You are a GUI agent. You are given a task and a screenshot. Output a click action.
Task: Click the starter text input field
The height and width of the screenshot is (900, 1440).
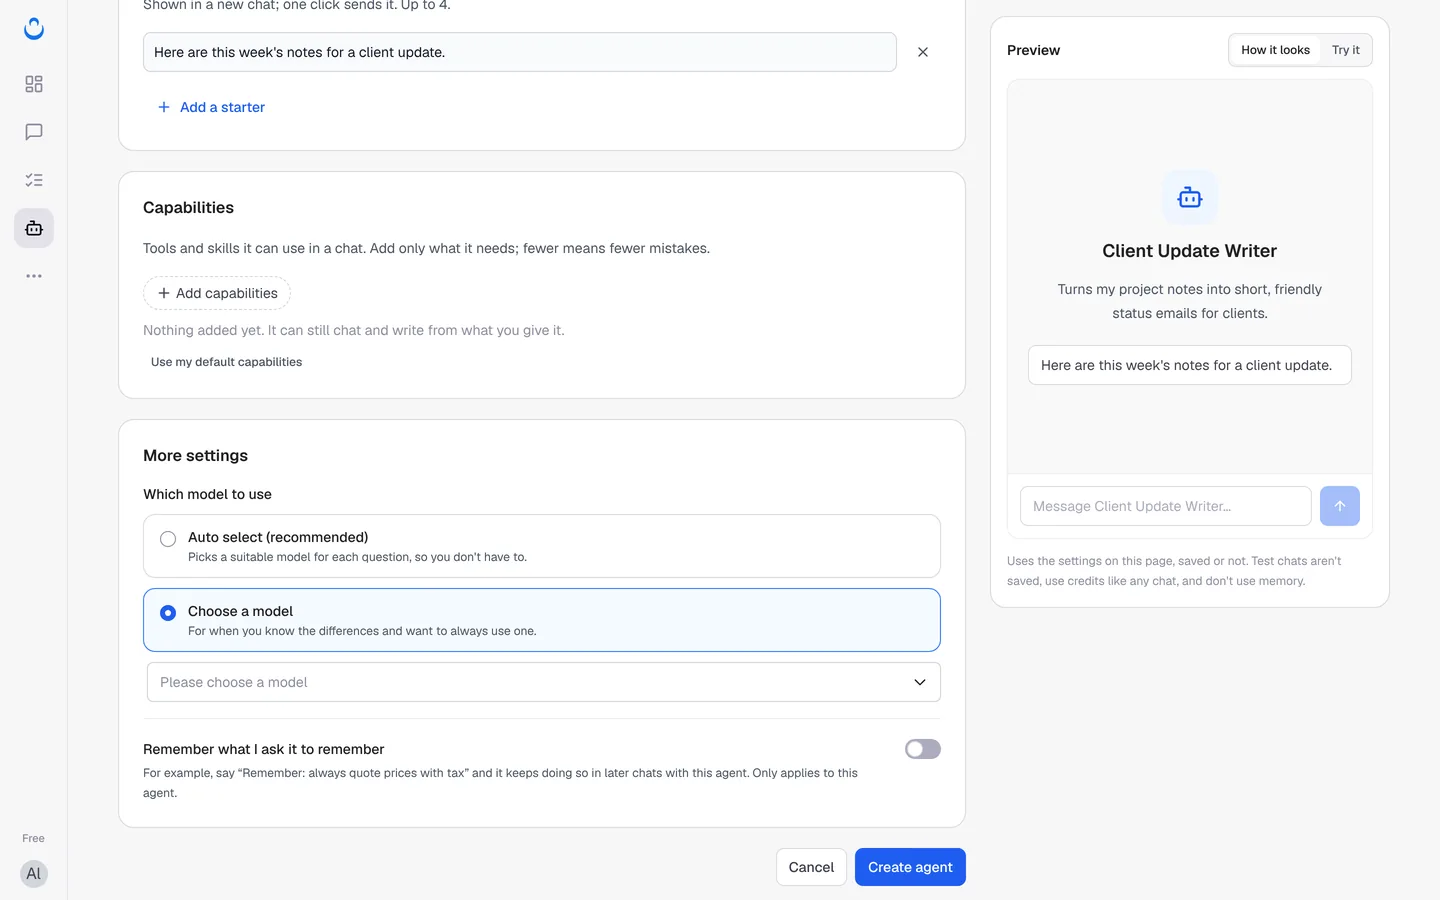point(520,52)
